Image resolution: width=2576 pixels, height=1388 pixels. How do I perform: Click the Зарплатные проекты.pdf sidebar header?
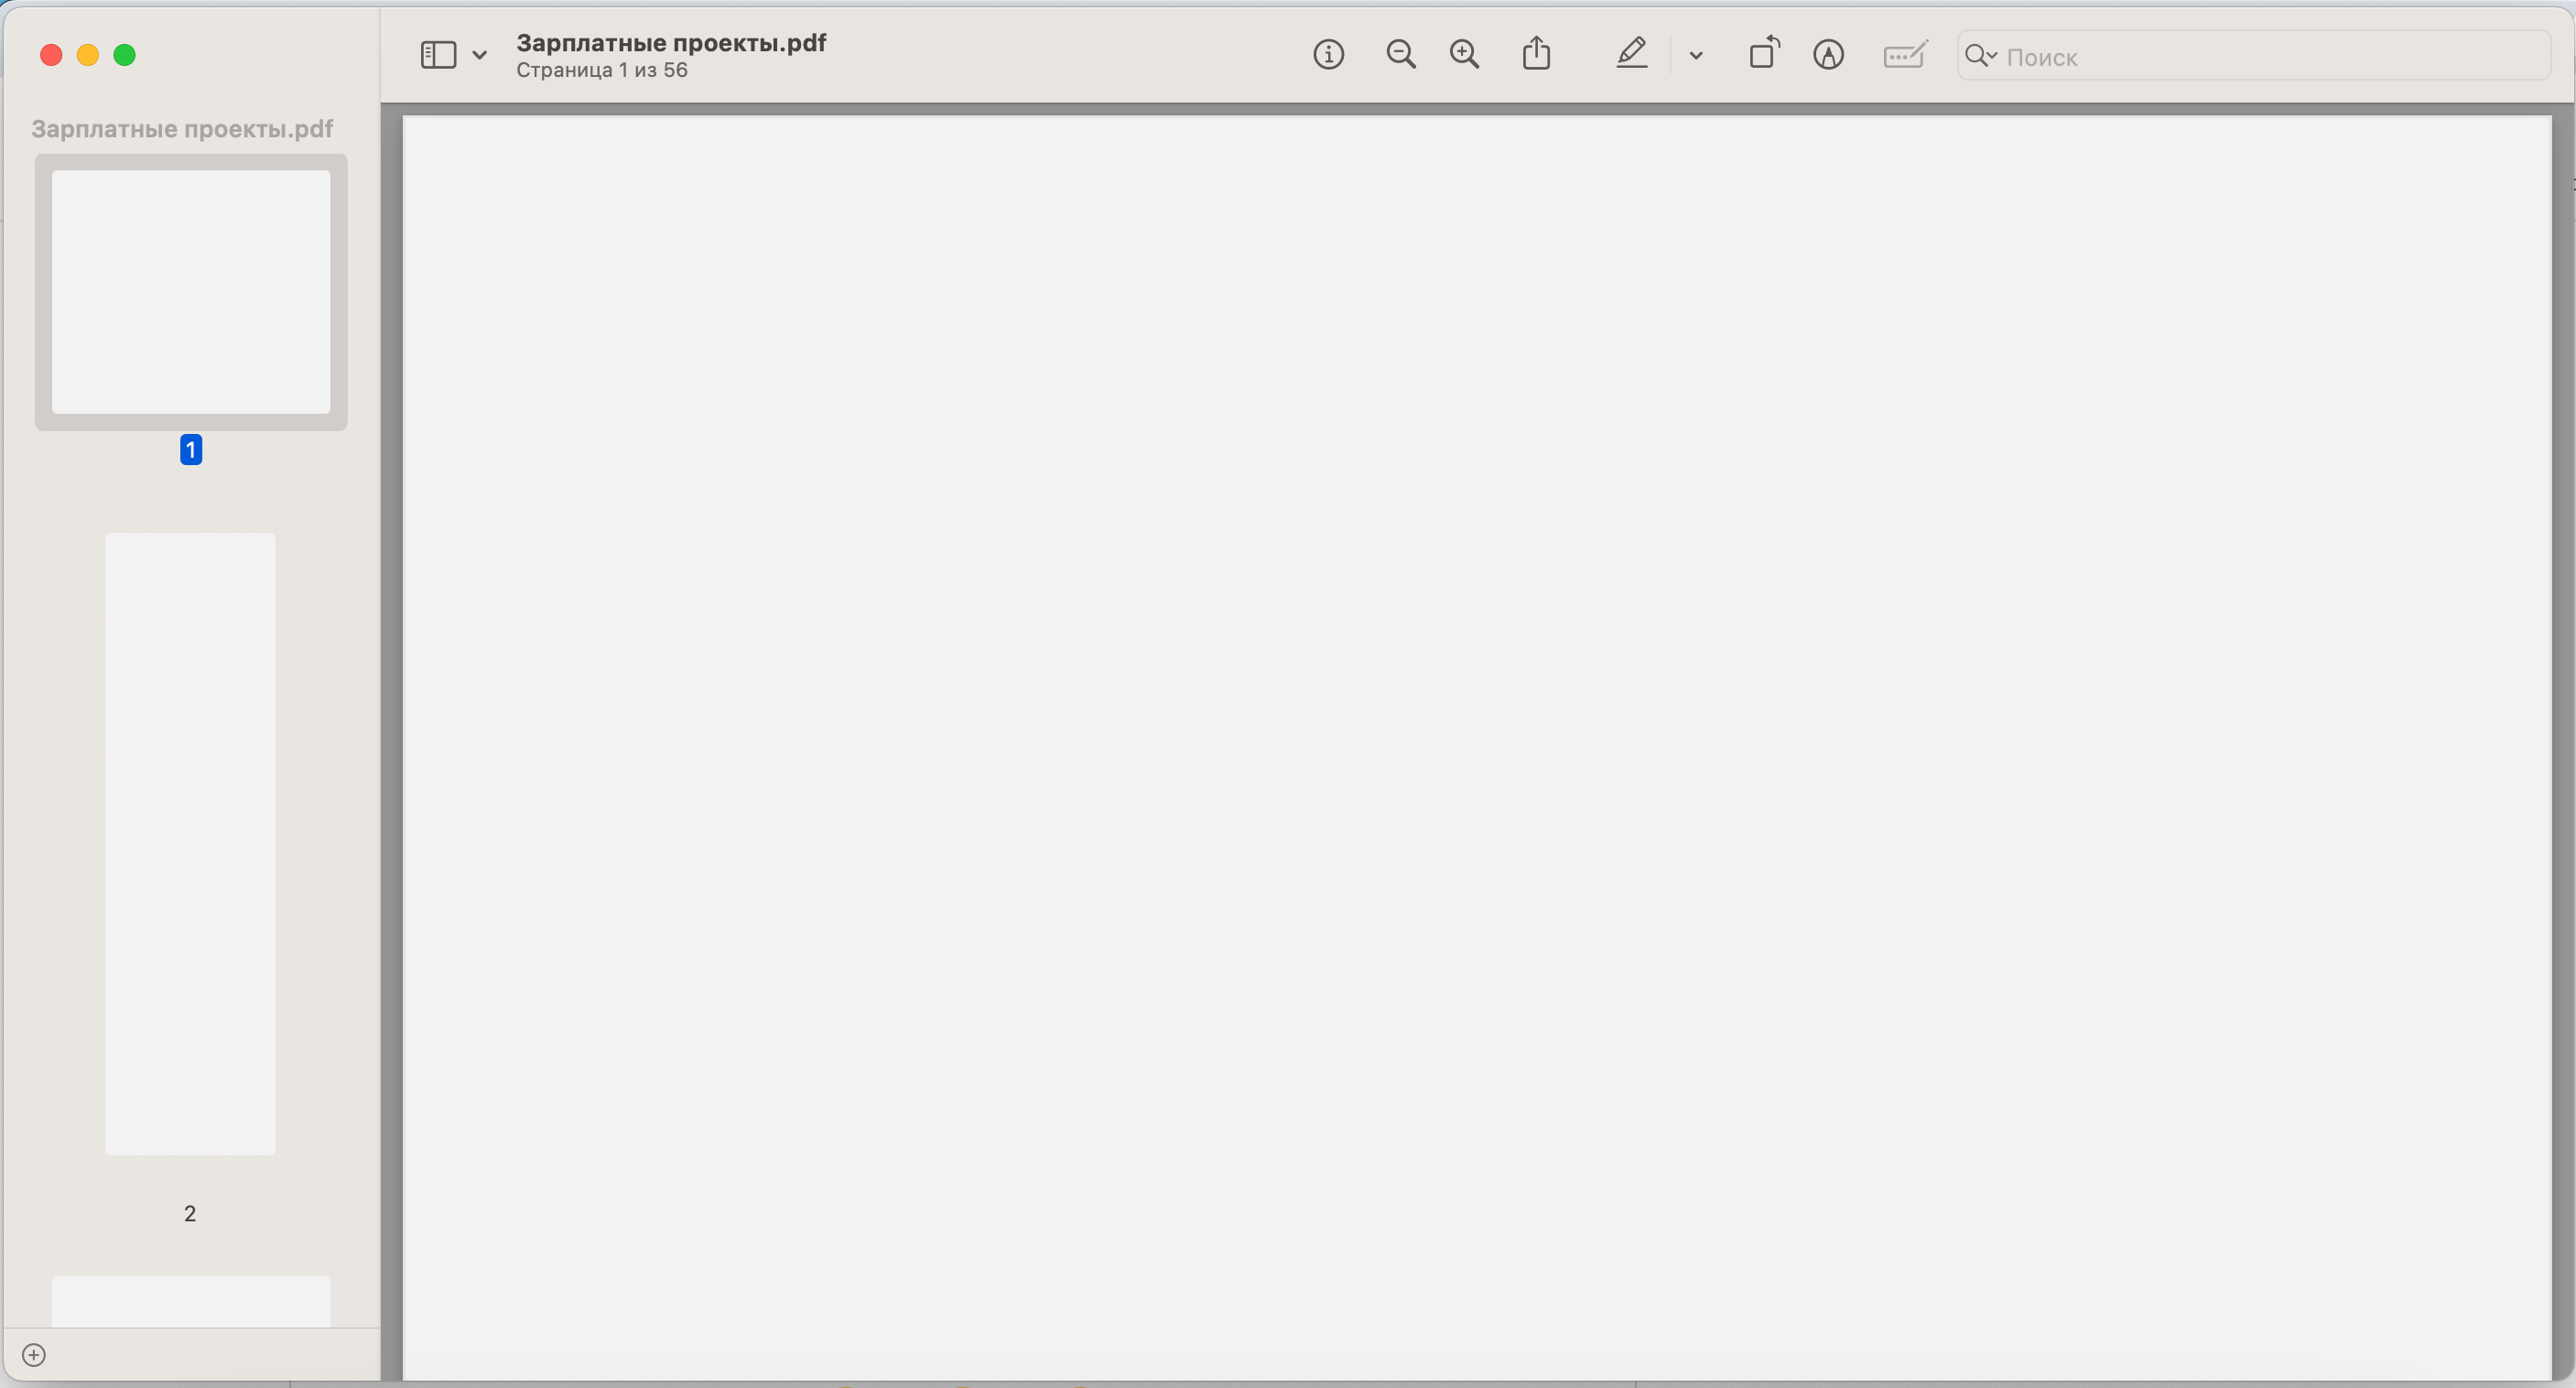(x=182, y=129)
